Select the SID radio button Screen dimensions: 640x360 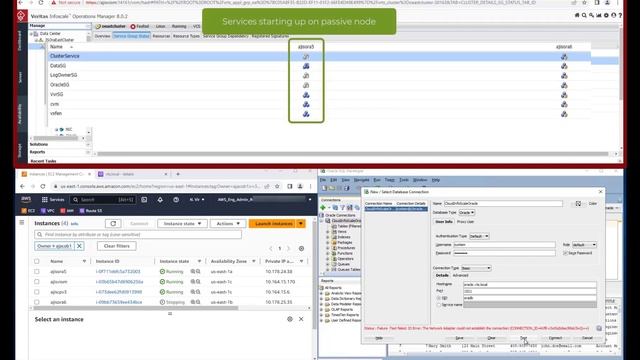(439, 298)
